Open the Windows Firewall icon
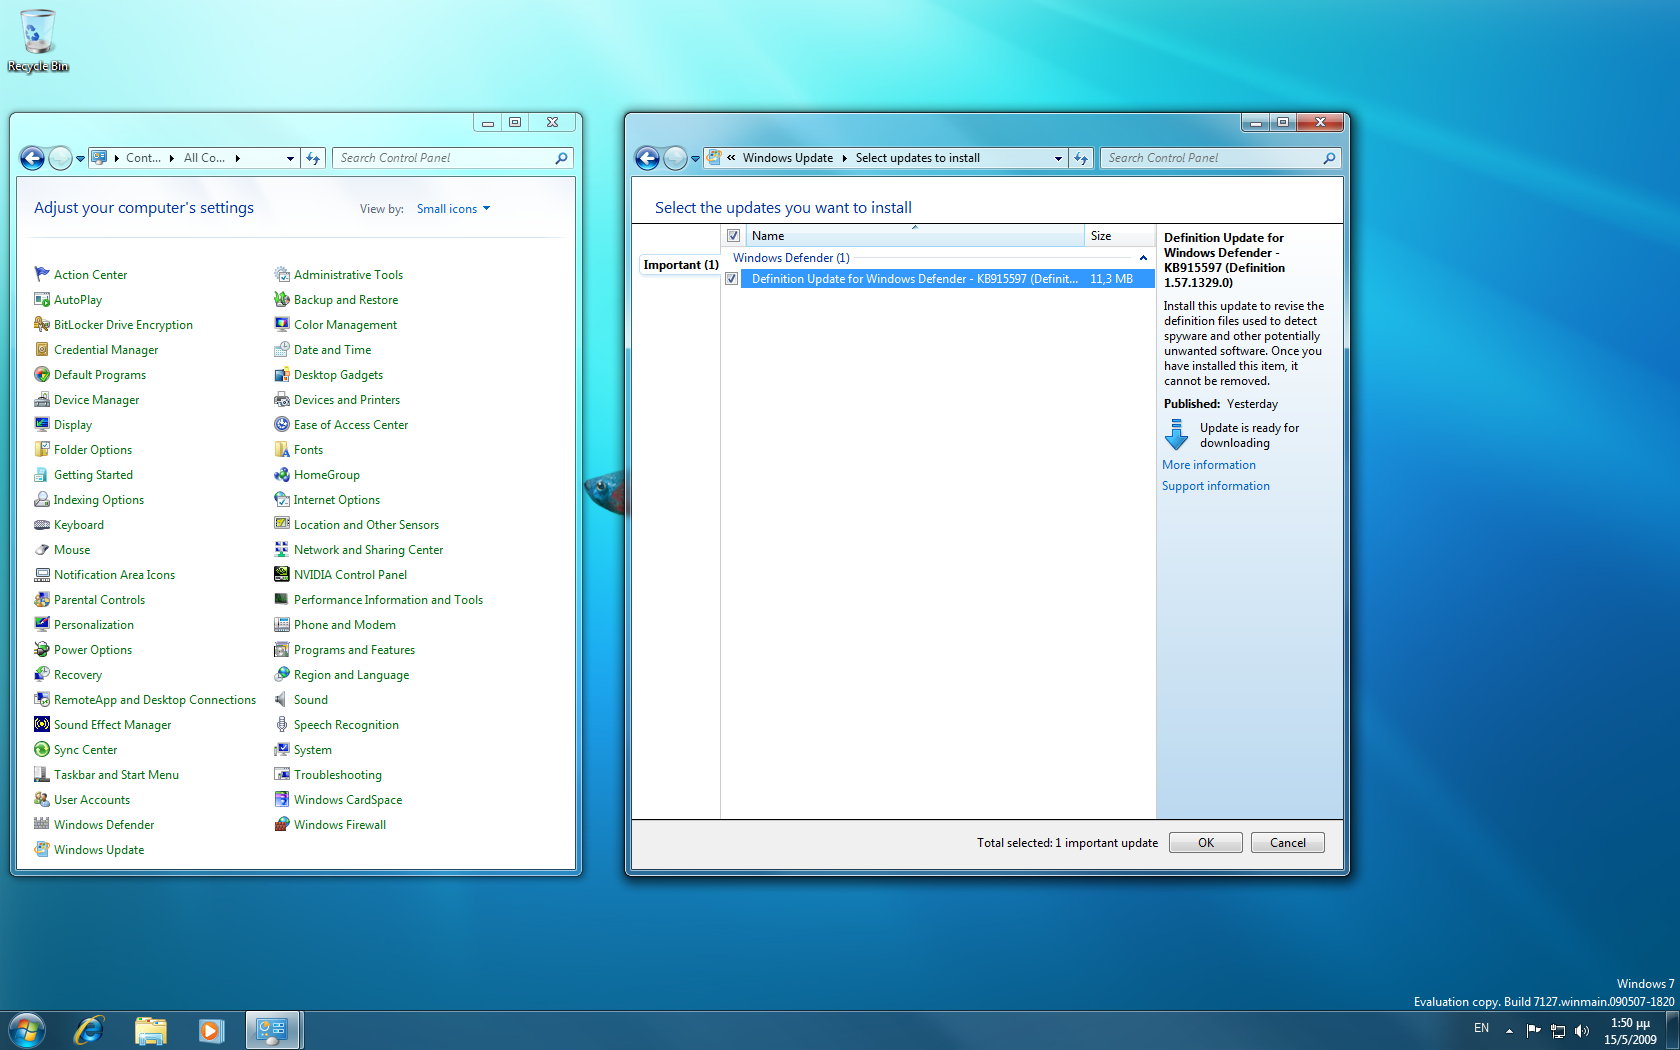 (x=282, y=825)
